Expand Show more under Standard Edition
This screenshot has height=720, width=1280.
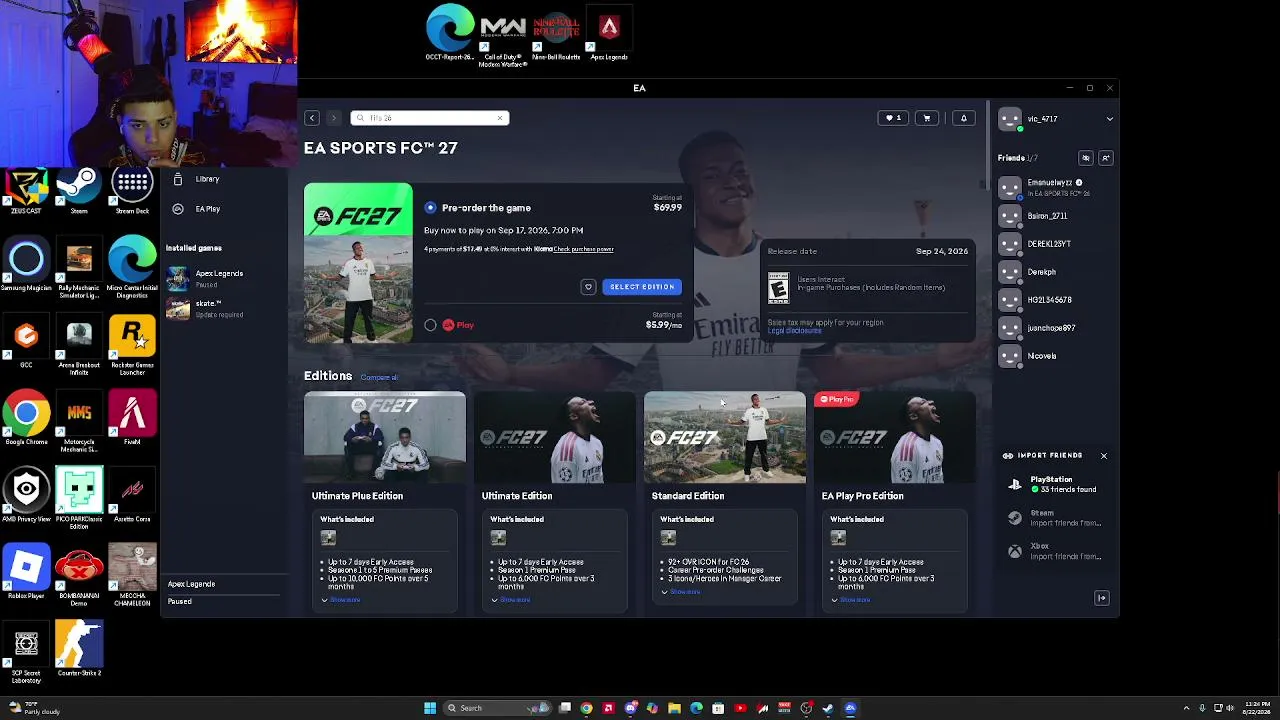click(x=681, y=592)
